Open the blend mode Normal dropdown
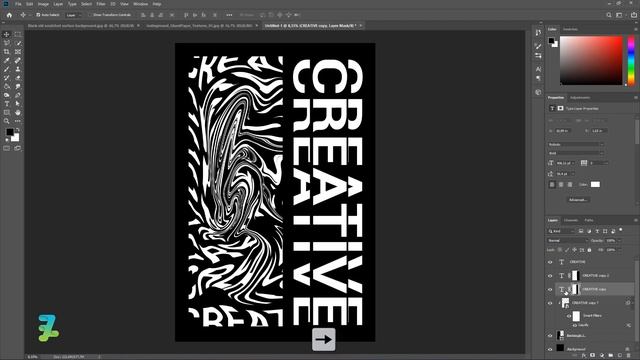 568,240
